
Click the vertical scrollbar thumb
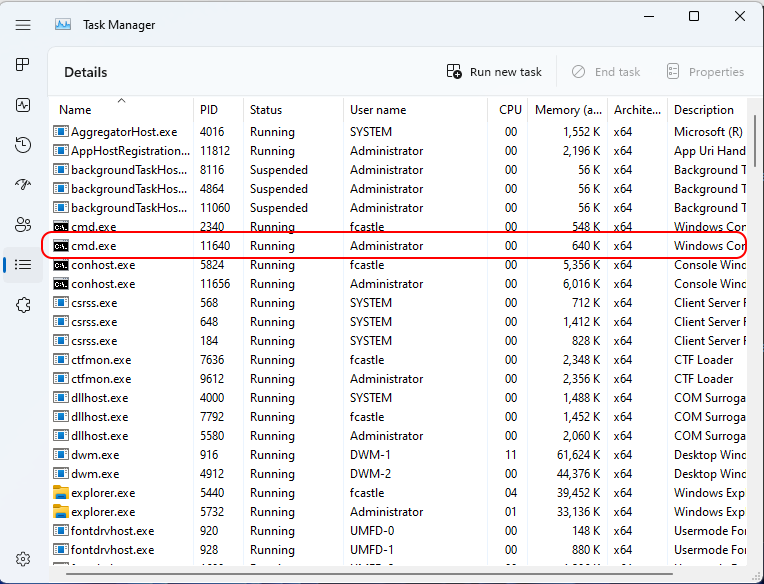(x=756, y=141)
